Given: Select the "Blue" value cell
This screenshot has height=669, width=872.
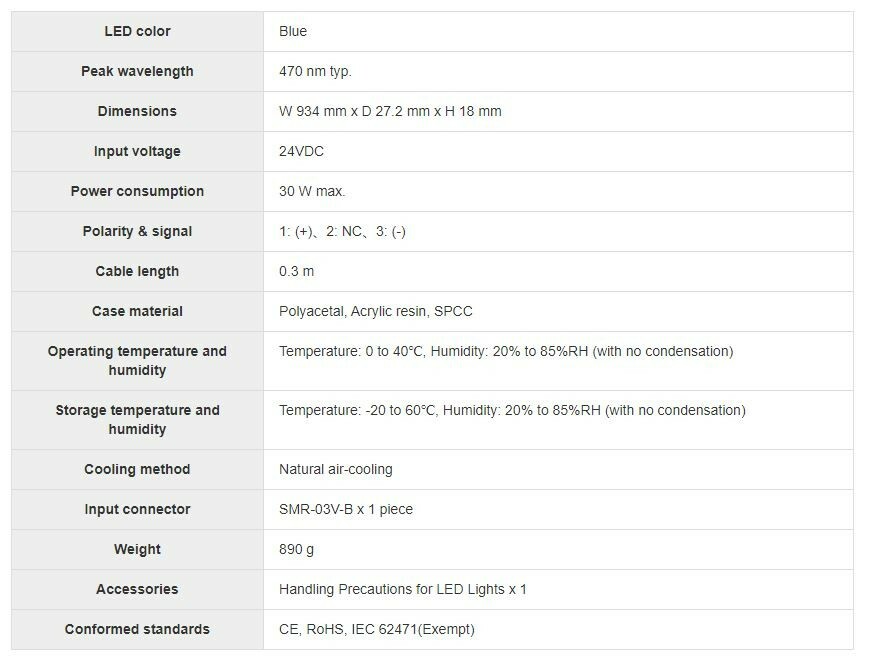Looking at the screenshot, I should 293,31.
